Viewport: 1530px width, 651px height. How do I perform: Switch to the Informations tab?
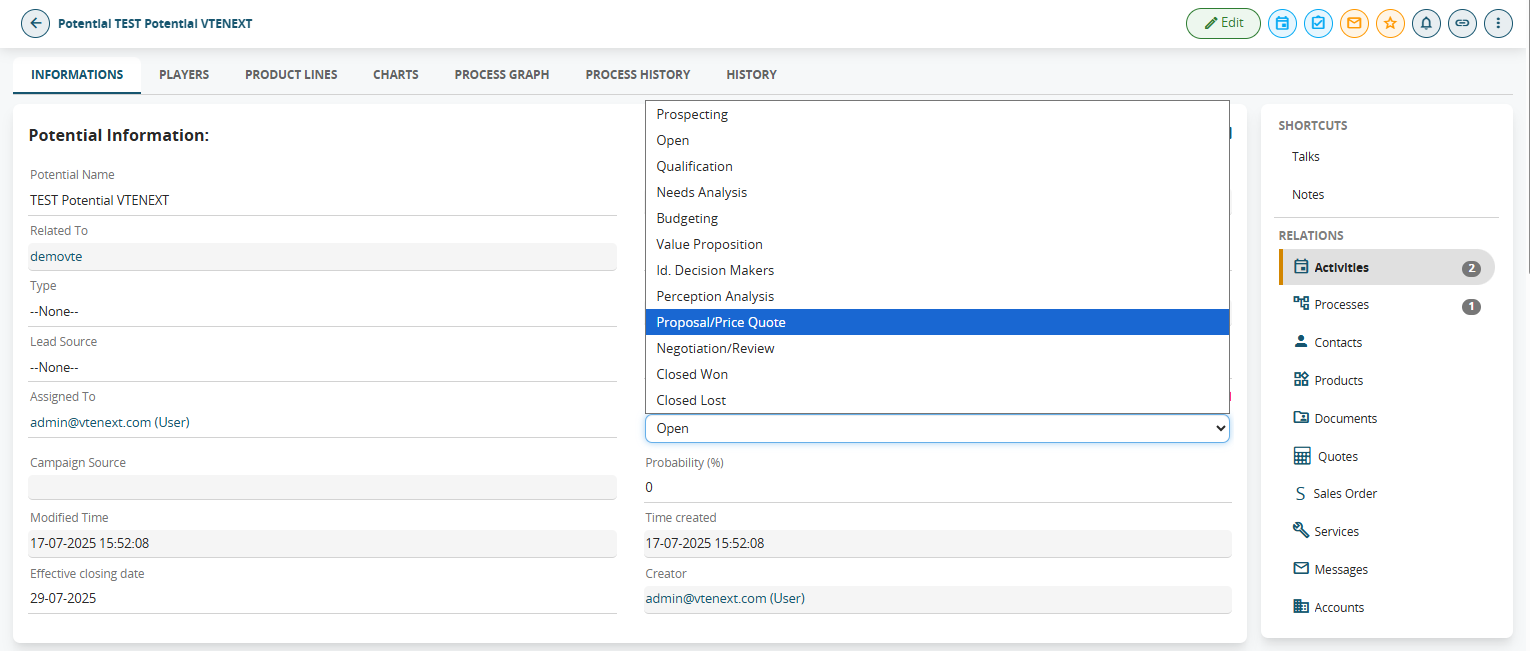click(x=77, y=75)
